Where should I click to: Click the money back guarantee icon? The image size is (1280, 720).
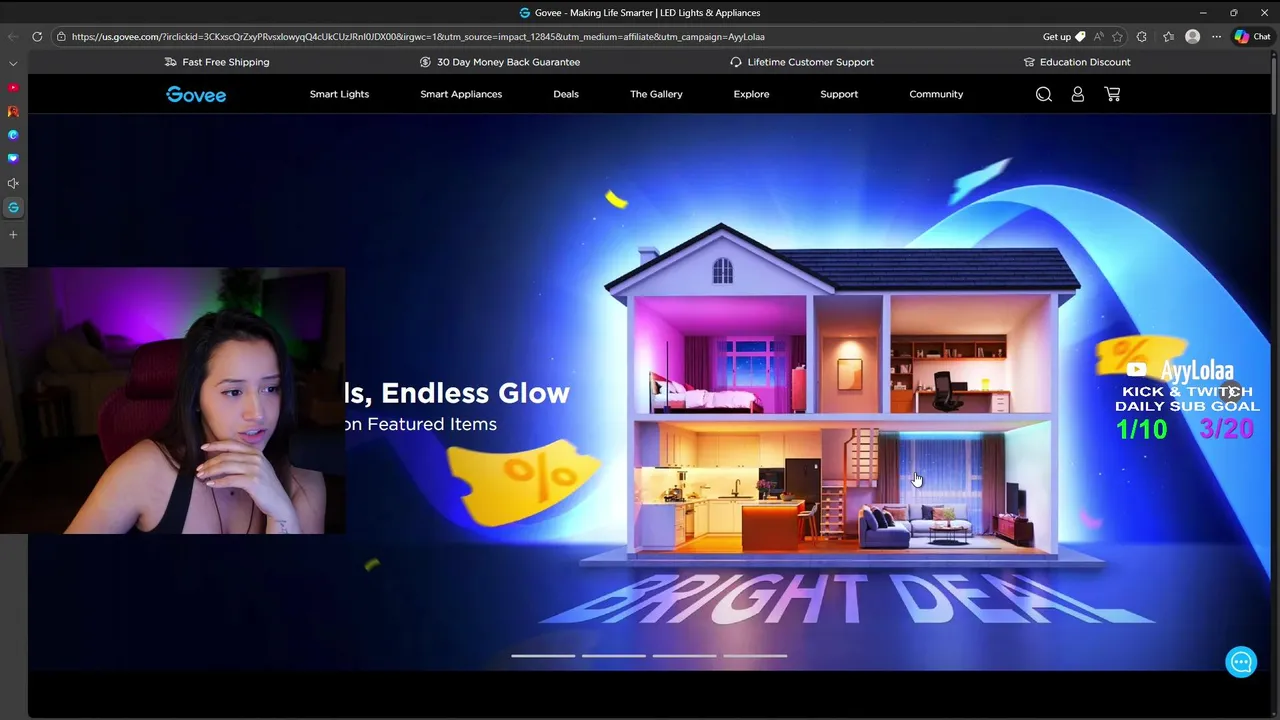pos(425,62)
